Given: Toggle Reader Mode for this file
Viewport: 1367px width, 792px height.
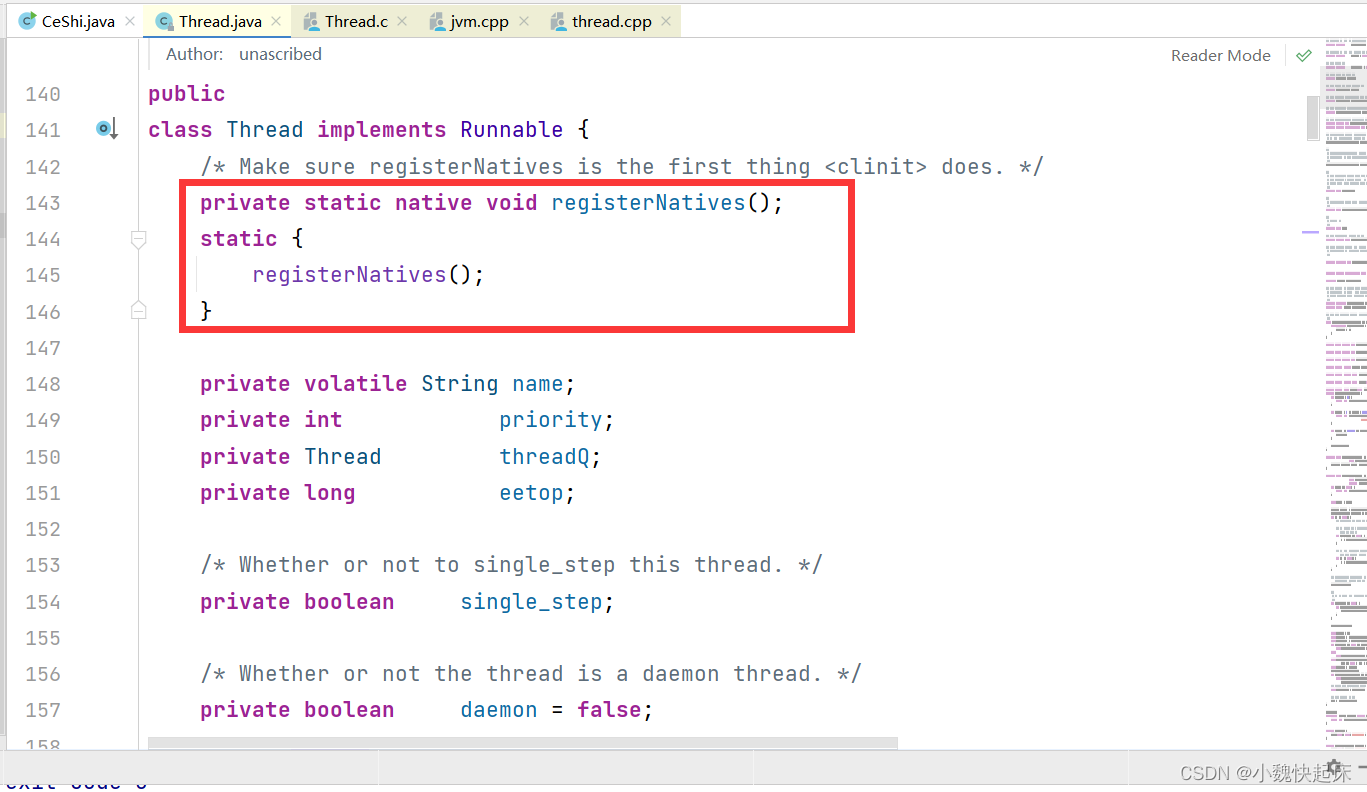Looking at the screenshot, I should (x=1221, y=56).
